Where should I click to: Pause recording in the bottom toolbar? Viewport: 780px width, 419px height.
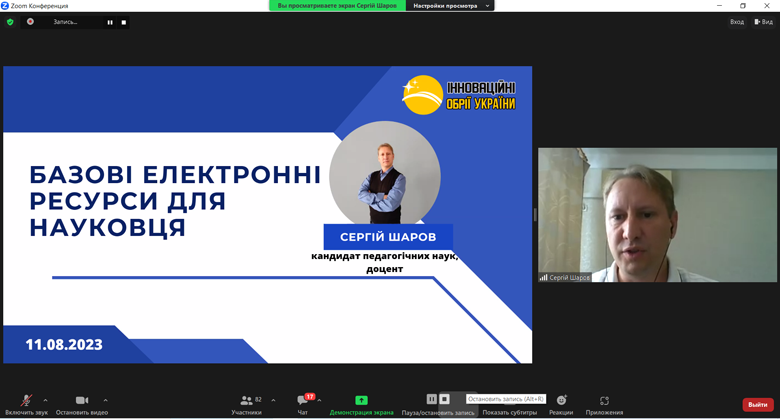point(432,399)
